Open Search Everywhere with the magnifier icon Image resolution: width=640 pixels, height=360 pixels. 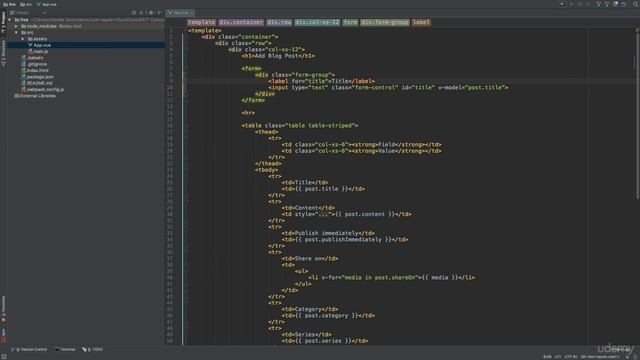[x=635, y=4]
